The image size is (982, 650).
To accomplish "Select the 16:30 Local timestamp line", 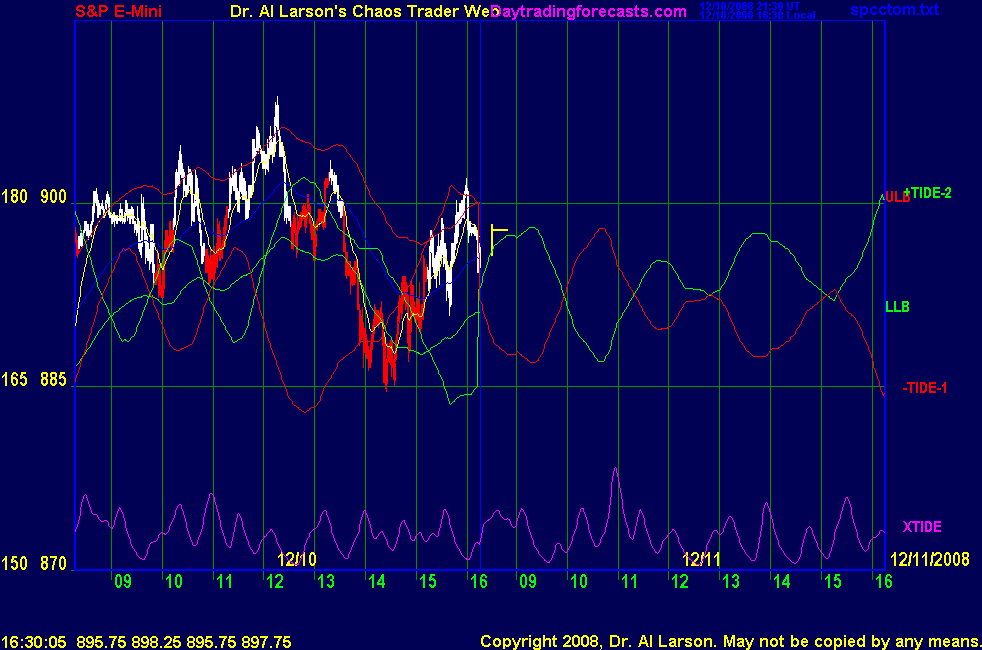I will point(757,16).
